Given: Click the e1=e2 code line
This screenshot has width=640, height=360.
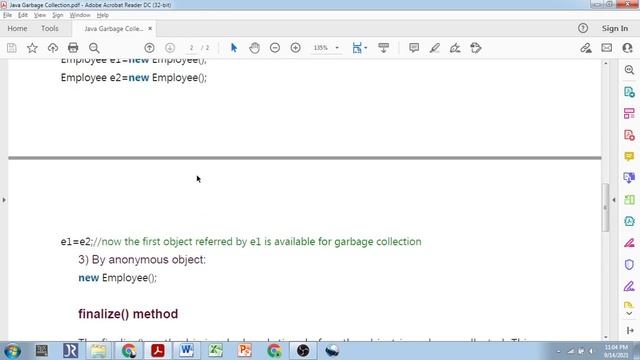Looking at the screenshot, I should click(241, 242).
